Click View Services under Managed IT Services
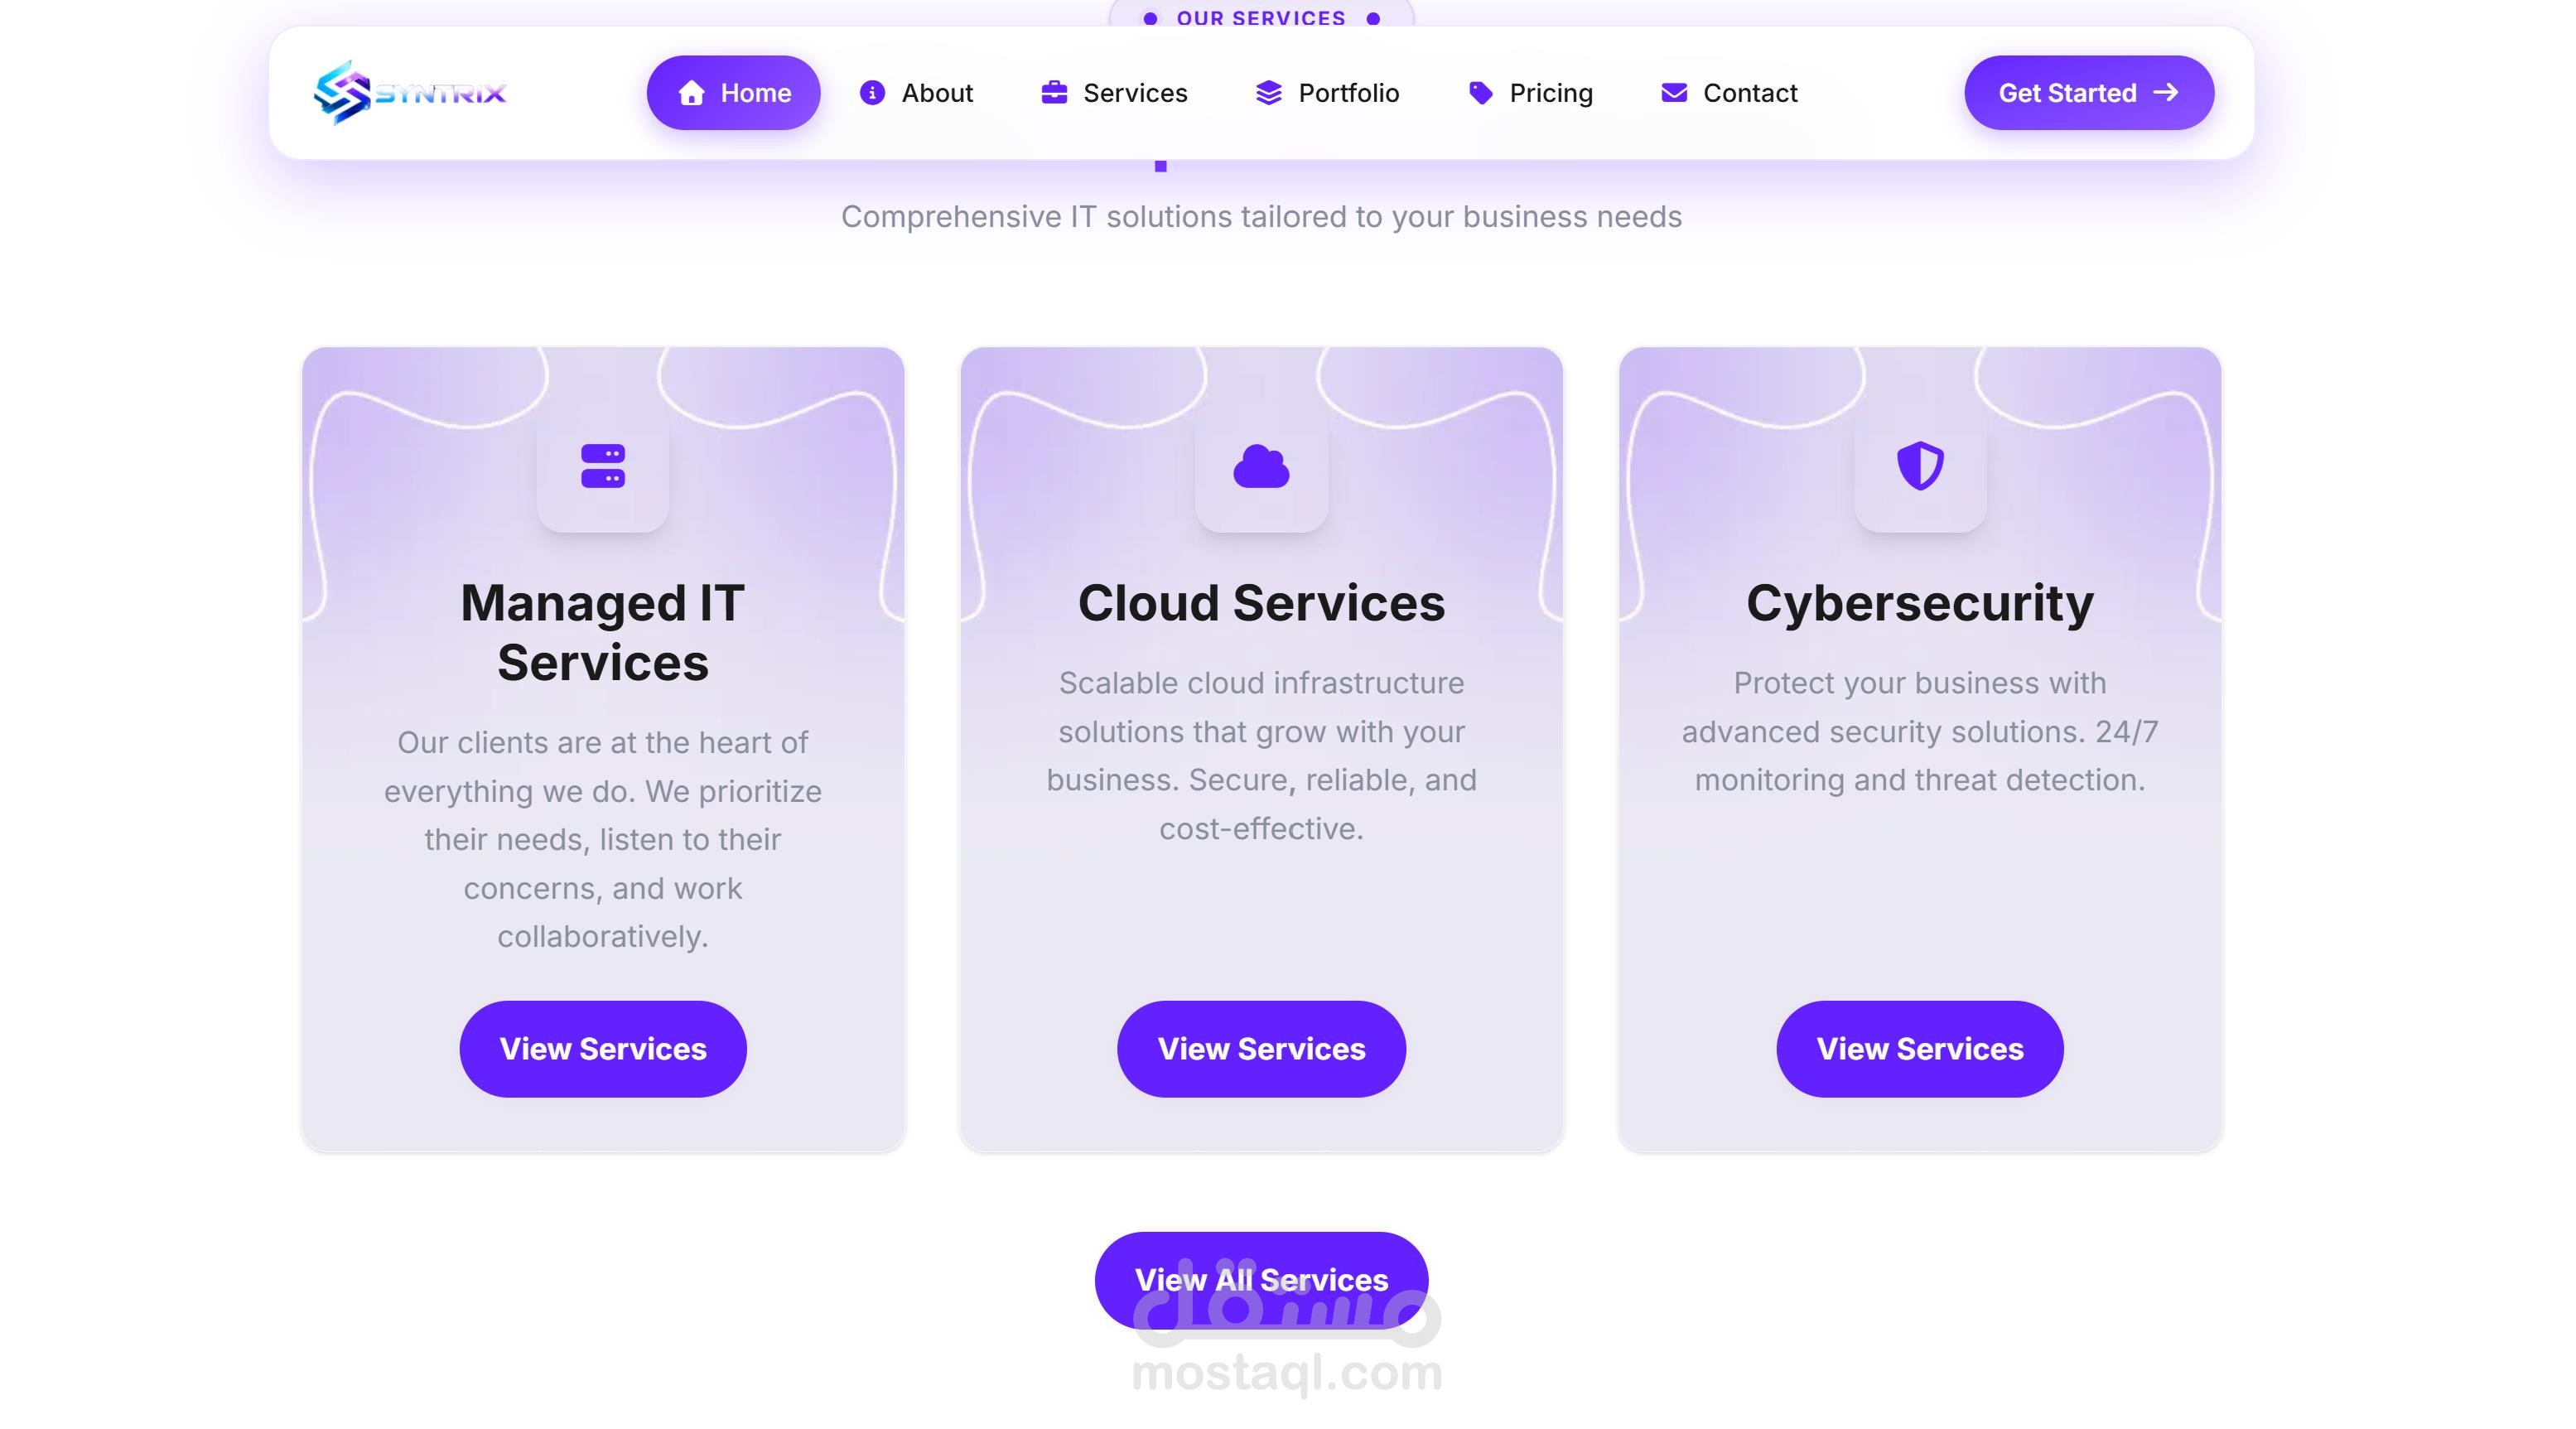Image resolution: width=2576 pixels, height=1429 pixels. tap(603, 1049)
